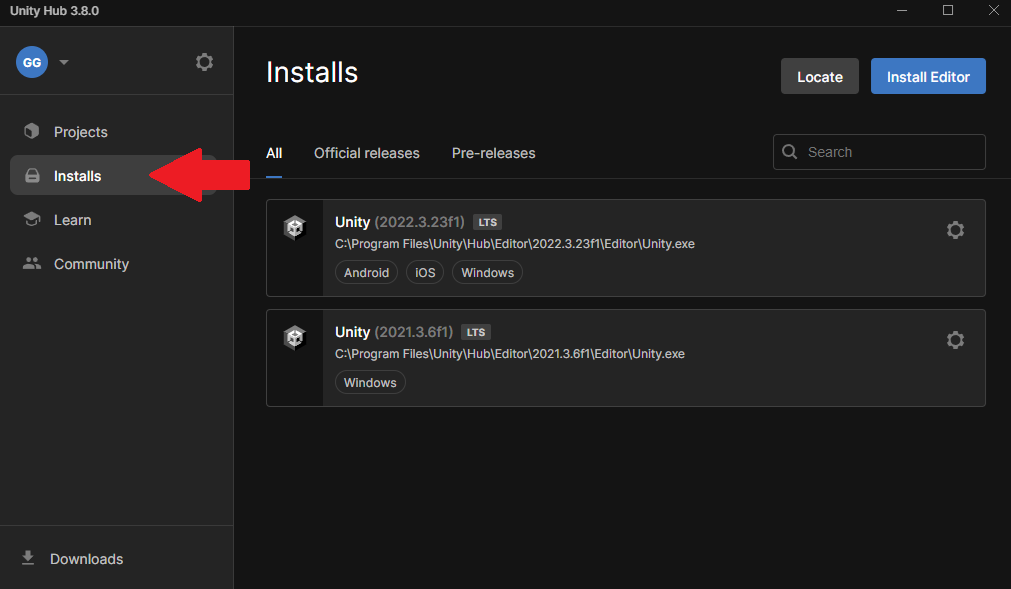Click the iOS module tag
1011x589 pixels.
(425, 273)
